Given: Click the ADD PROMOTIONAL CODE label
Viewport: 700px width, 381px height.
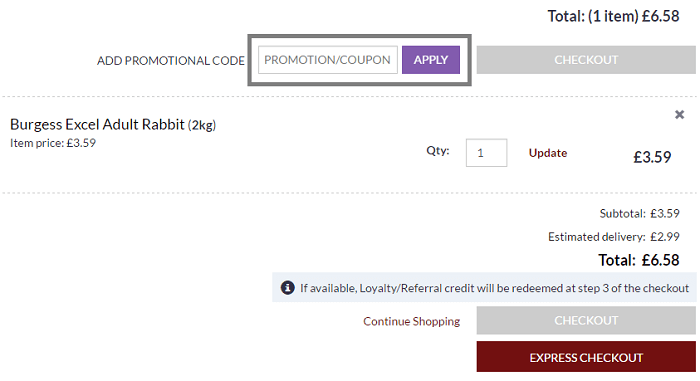Looking at the screenshot, I should click(171, 61).
